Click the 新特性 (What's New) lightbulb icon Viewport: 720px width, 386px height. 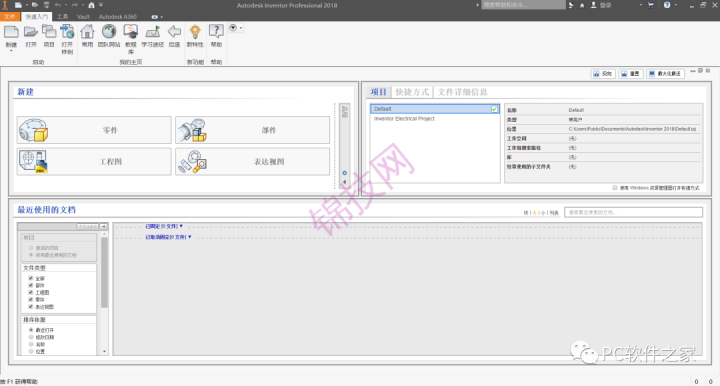pos(195,32)
